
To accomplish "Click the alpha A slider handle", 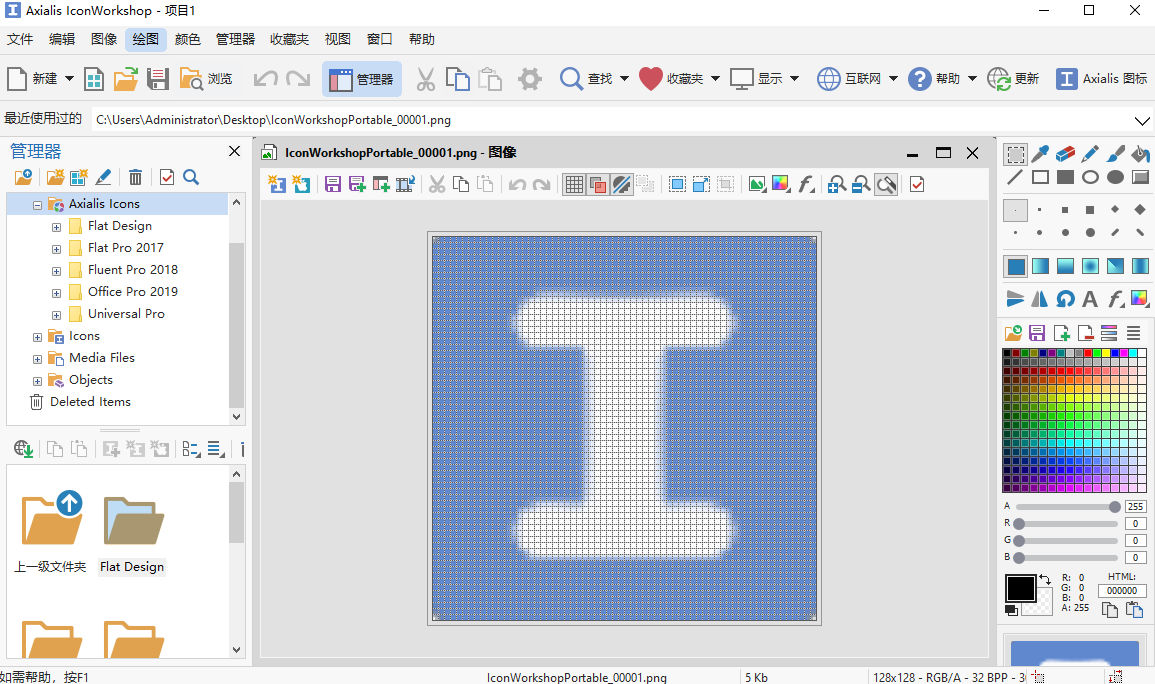I will 1114,507.
